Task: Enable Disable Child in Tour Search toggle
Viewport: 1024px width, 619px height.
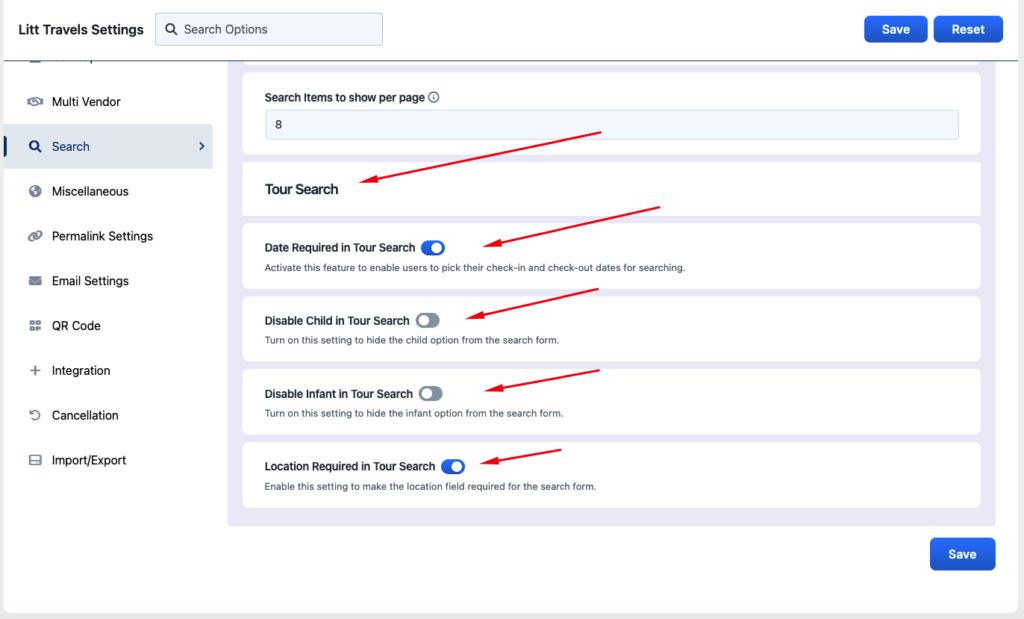Action: pos(427,321)
